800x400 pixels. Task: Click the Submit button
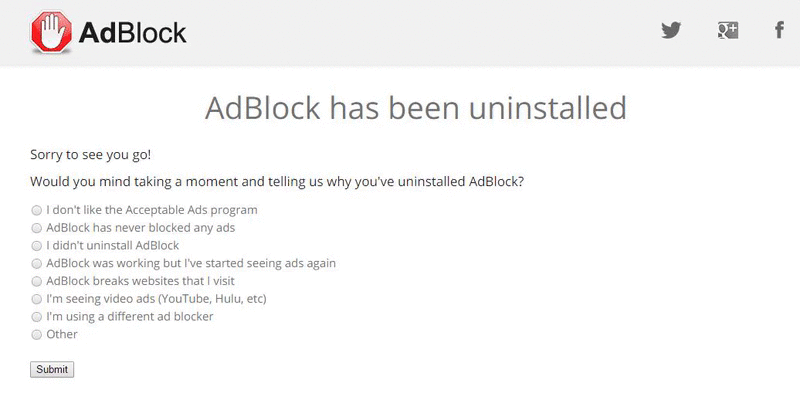click(x=52, y=369)
